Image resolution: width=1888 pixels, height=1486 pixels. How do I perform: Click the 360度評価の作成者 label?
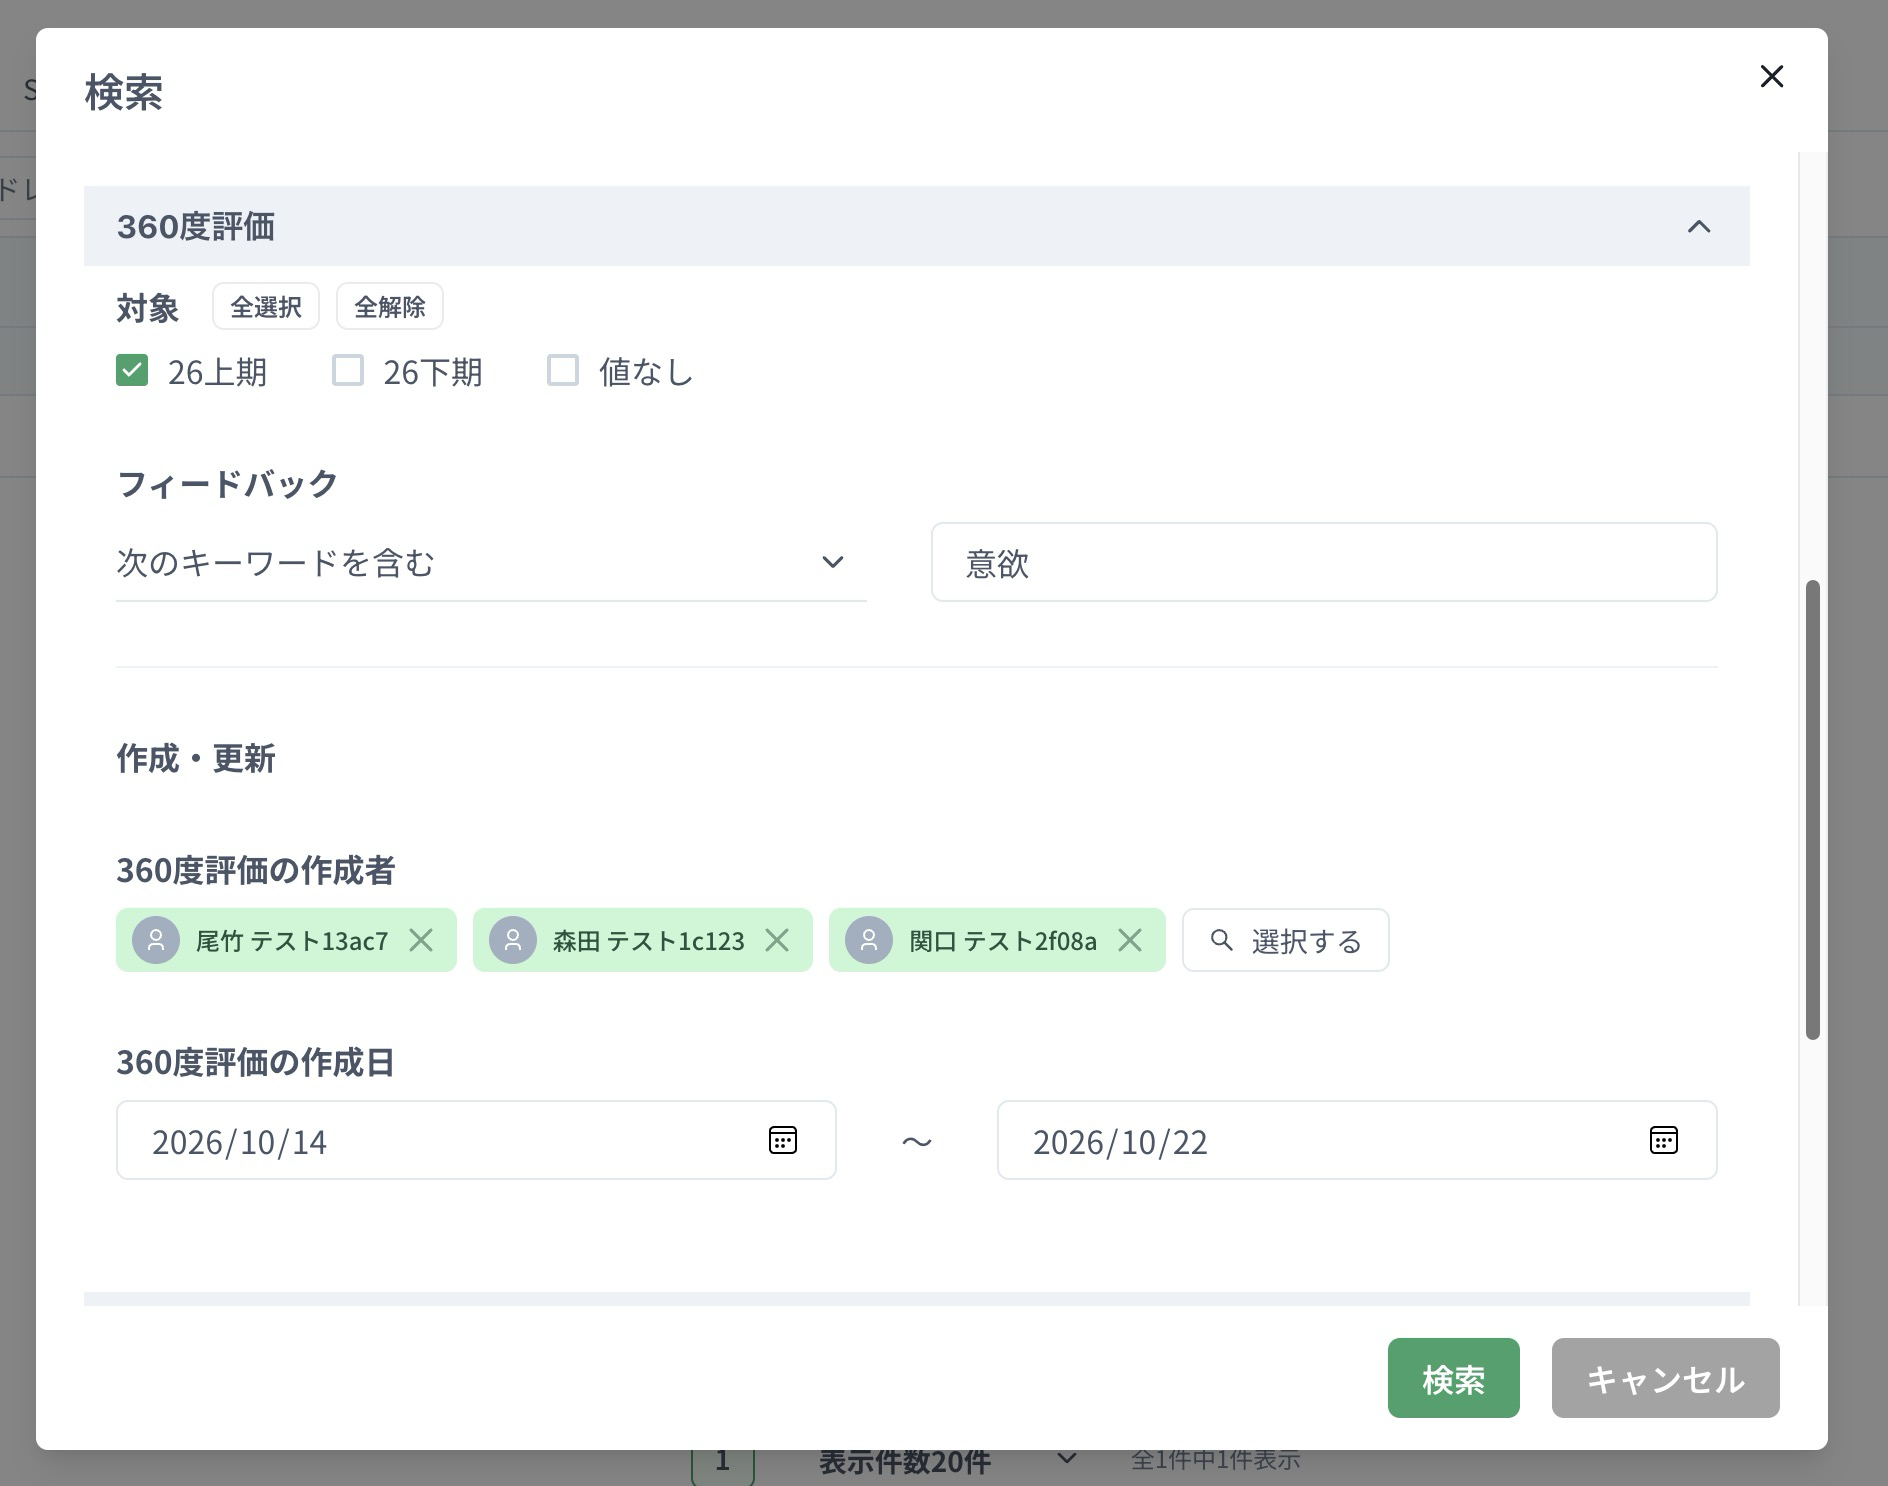click(256, 870)
